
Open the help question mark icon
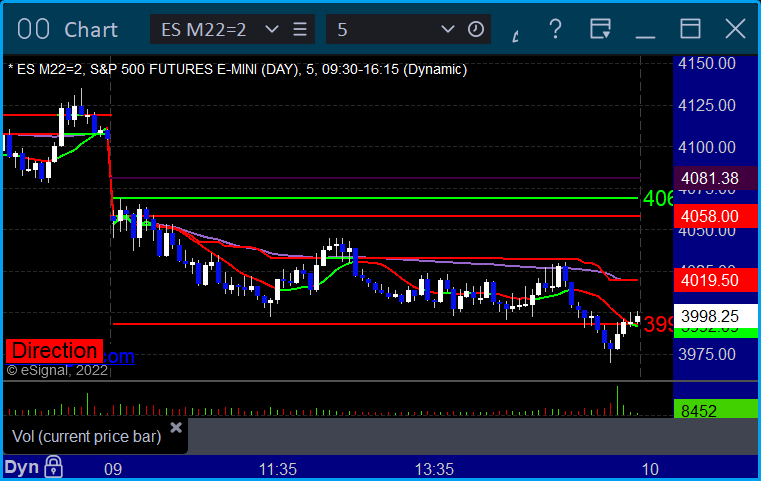point(555,29)
